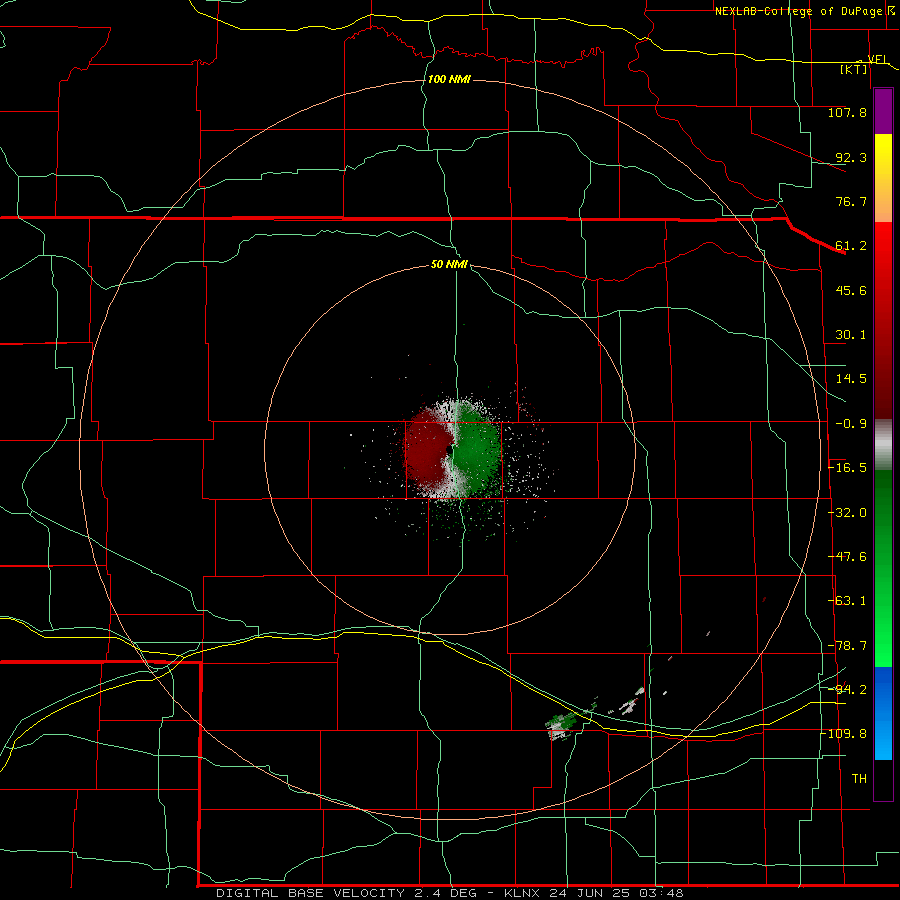The width and height of the screenshot is (900, 900).
Task: Click the green inbound velocity region near radar
Action: (x=476, y=451)
